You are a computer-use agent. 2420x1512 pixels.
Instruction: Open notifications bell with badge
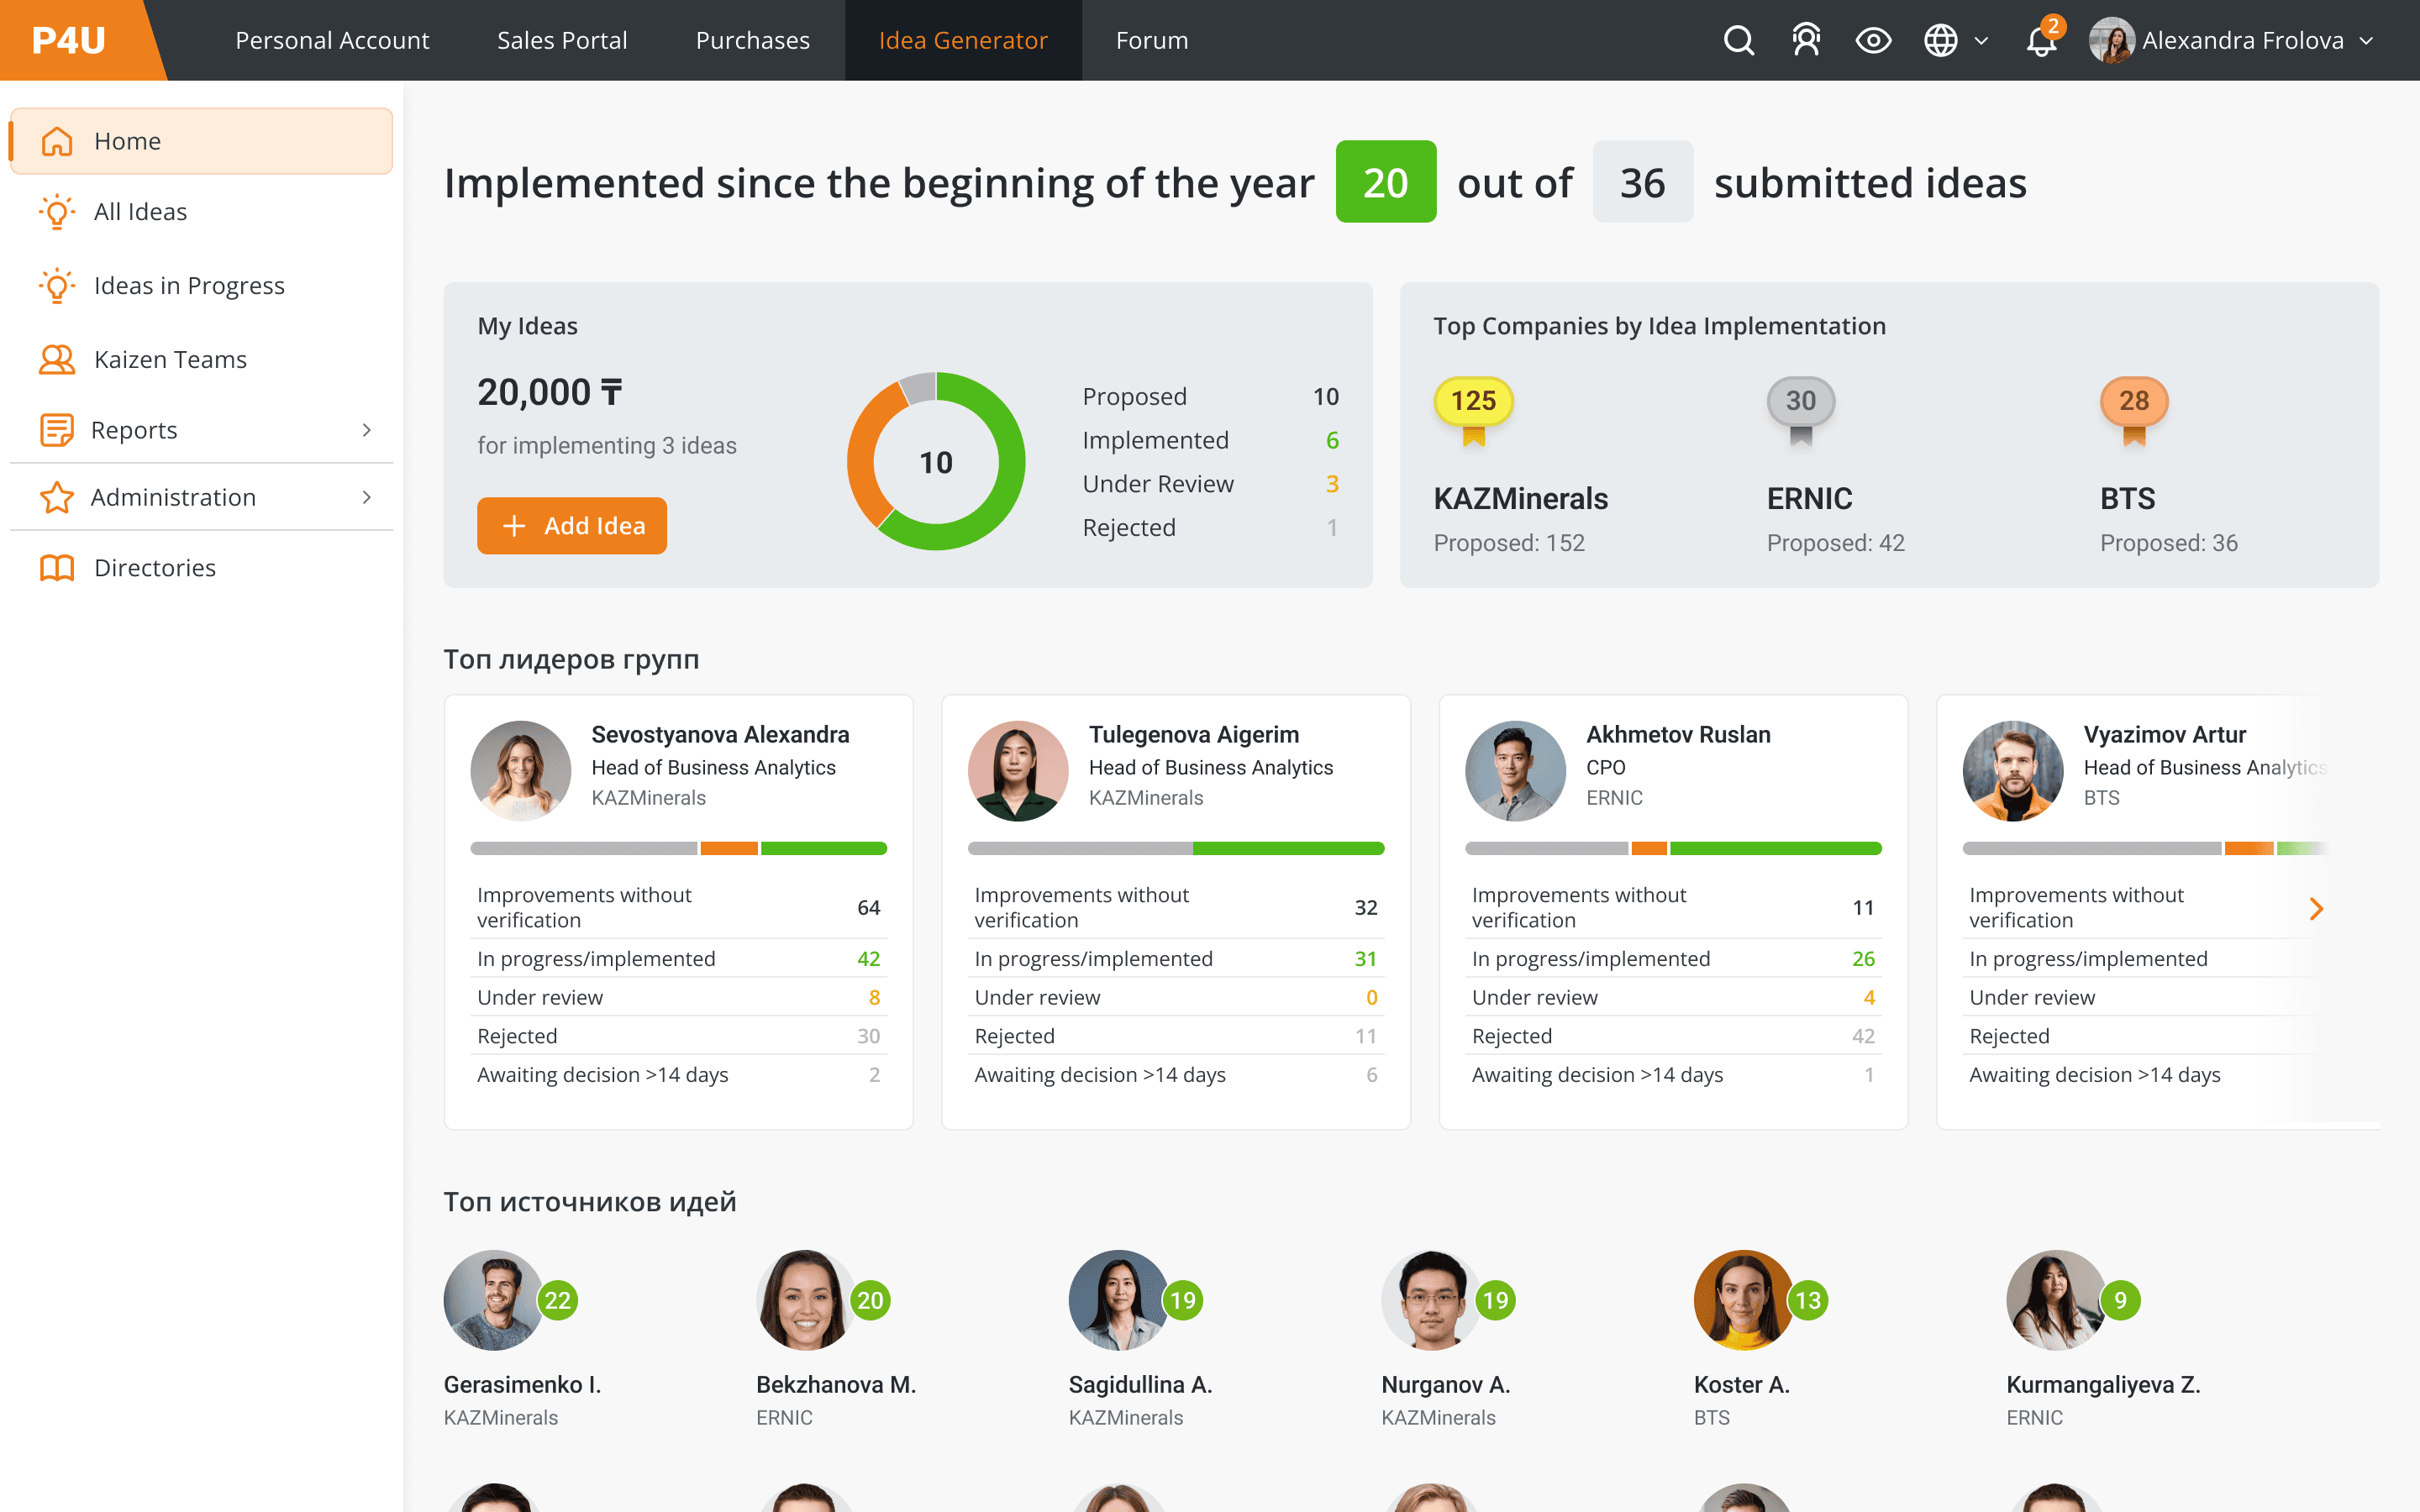[2041, 40]
